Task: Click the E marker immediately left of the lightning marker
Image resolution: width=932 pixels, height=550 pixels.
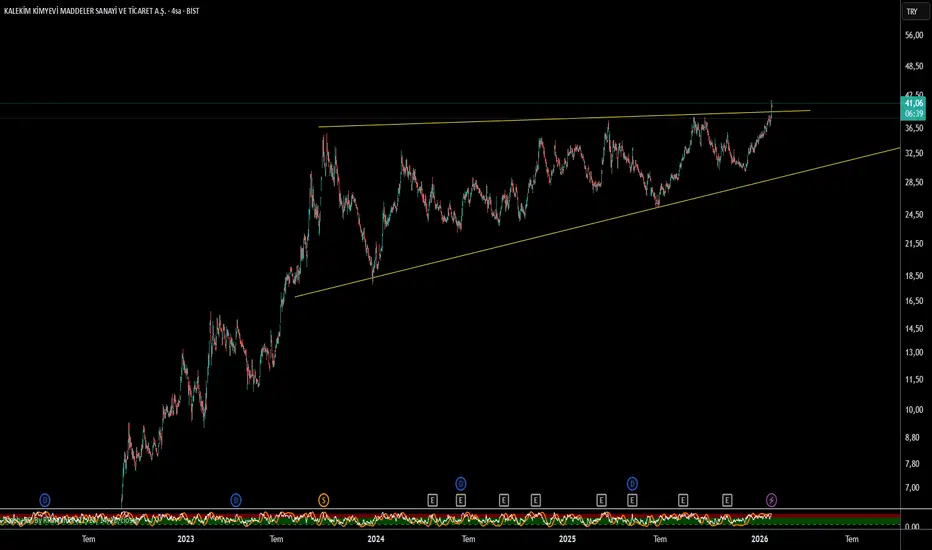Action: coord(727,500)
